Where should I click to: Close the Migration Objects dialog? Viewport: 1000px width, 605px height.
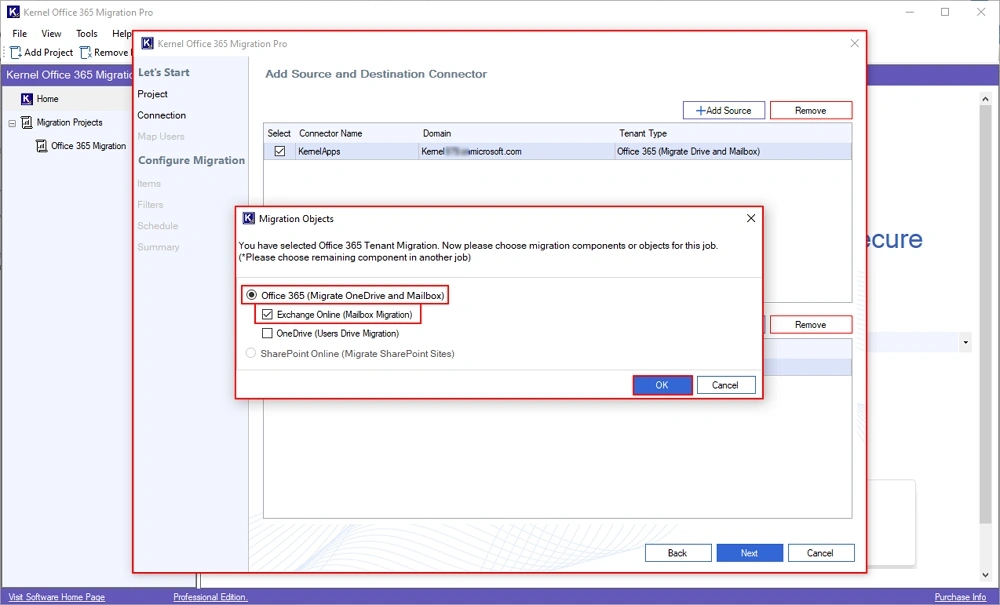pos(751,218)
